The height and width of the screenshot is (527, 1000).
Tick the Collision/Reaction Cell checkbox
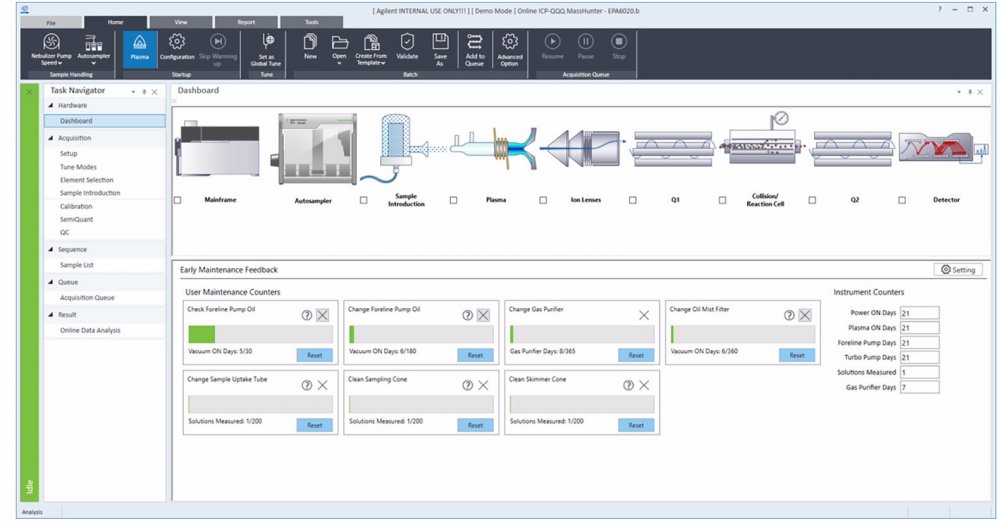coord(723,200)
